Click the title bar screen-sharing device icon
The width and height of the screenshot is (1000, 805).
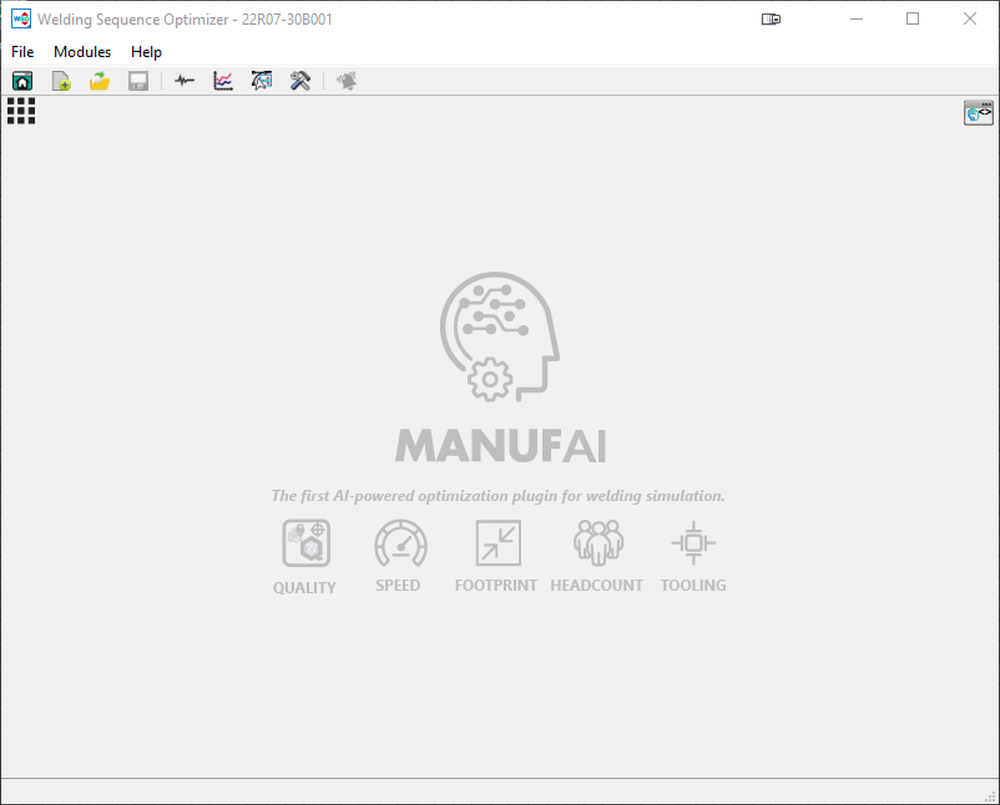tap(771, 19)
